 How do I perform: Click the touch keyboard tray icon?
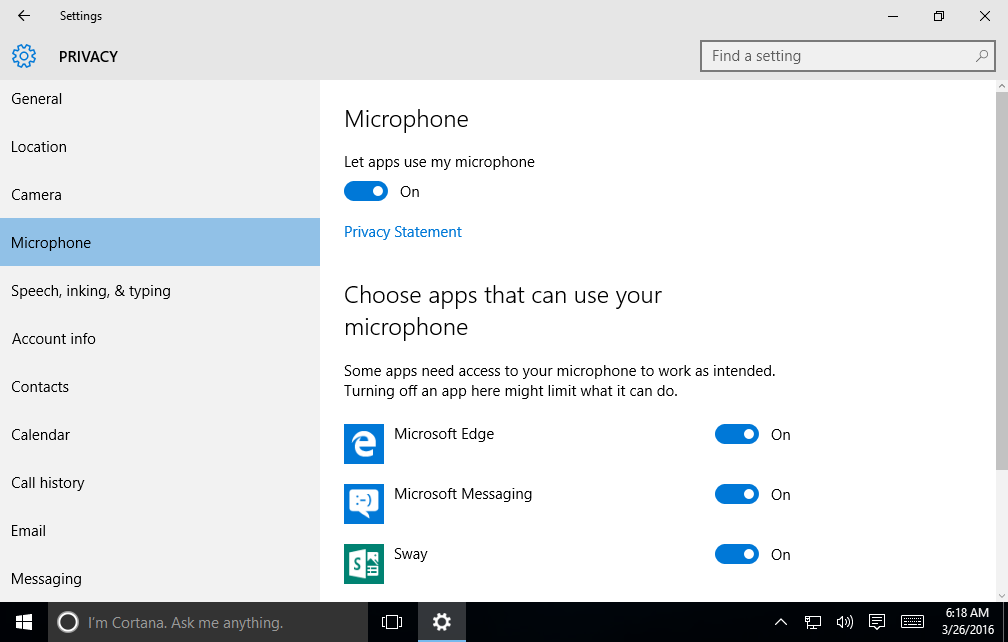pyautogui.click(x=912, y=622)
